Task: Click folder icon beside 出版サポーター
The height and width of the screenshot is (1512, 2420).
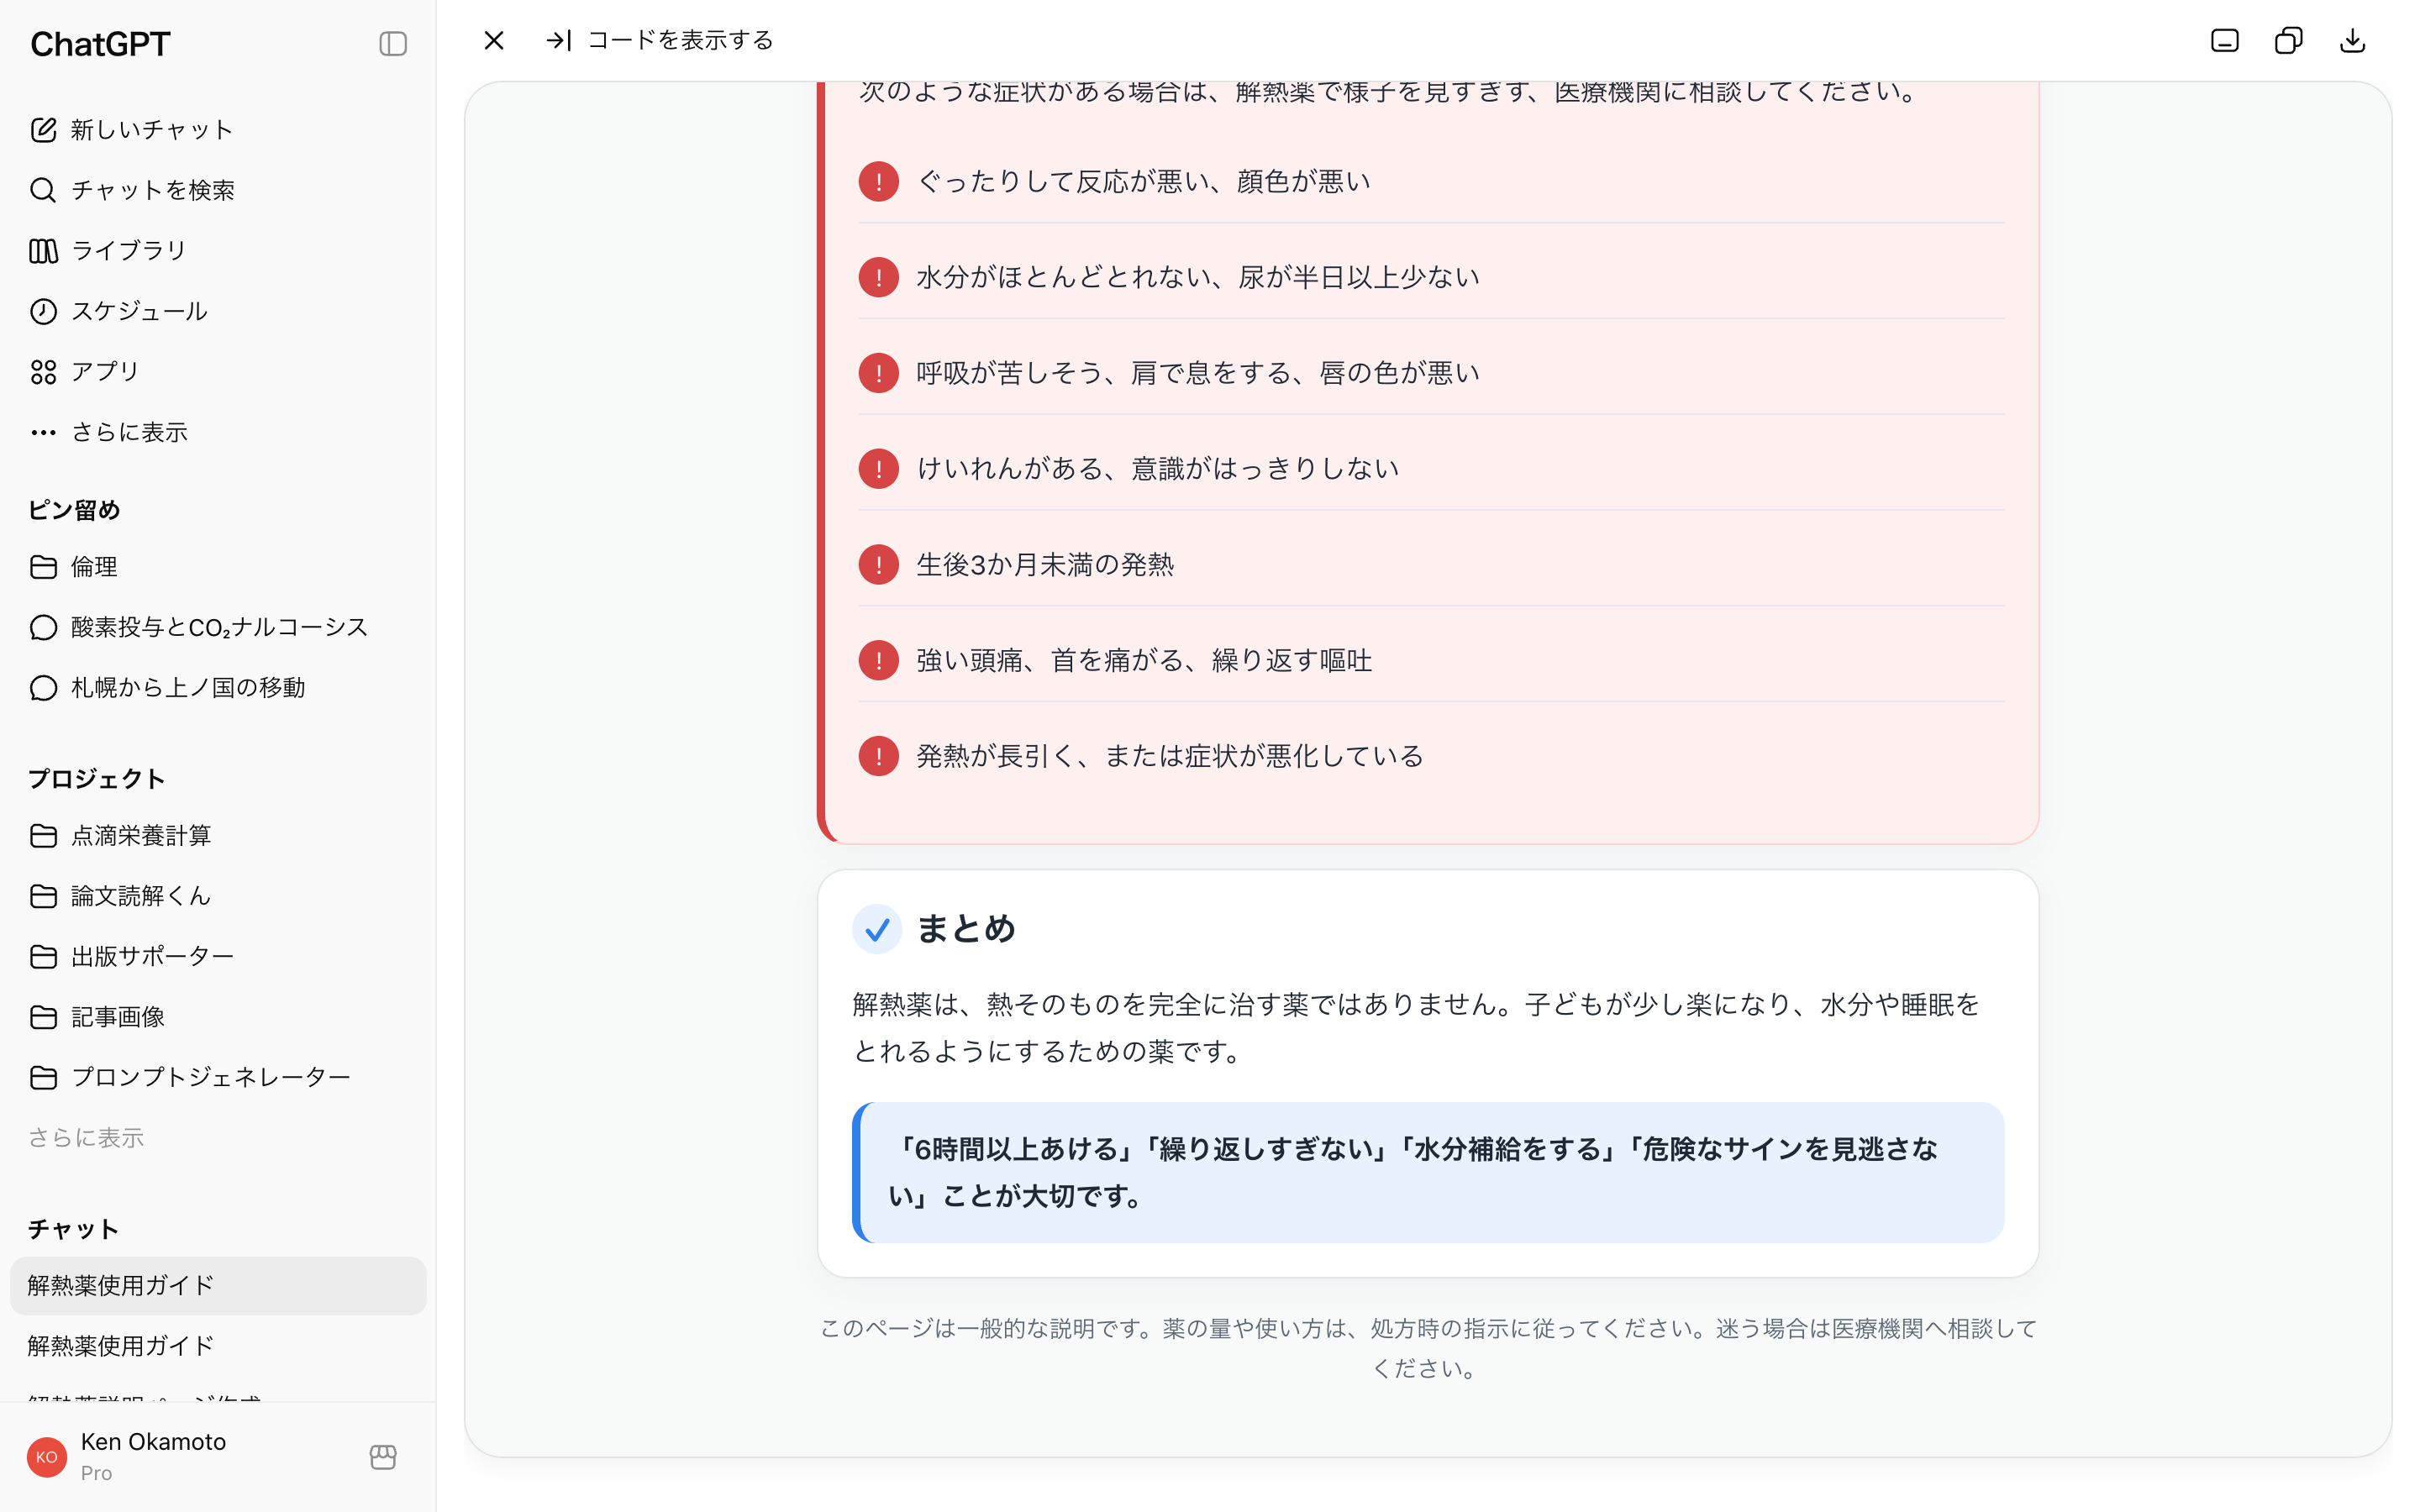Action: click(43, 957)
